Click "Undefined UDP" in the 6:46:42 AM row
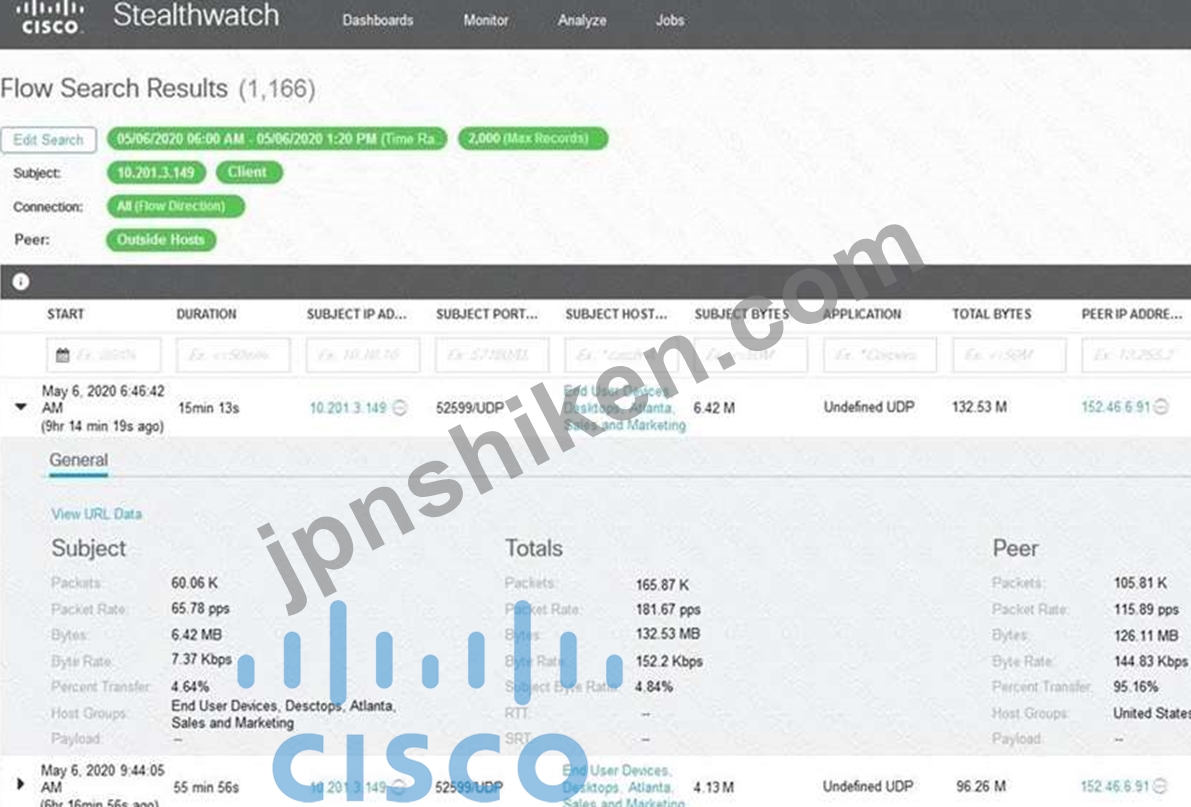Screen dimensions: 1191x807 click(869, 407)
